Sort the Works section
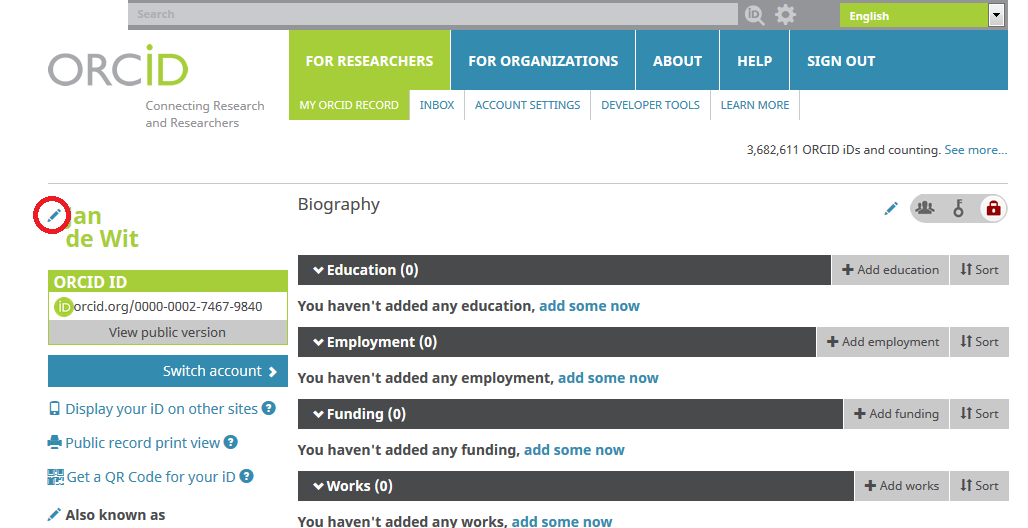This screenshot has width=1028, height=528. [x=979, y=486]
